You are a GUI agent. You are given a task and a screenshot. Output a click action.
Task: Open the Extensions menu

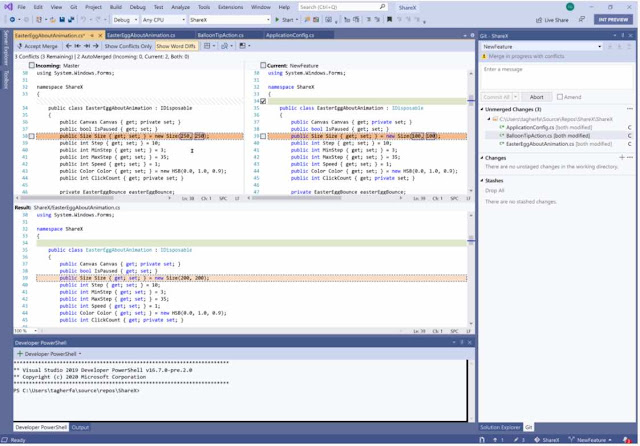coord(231,7)
